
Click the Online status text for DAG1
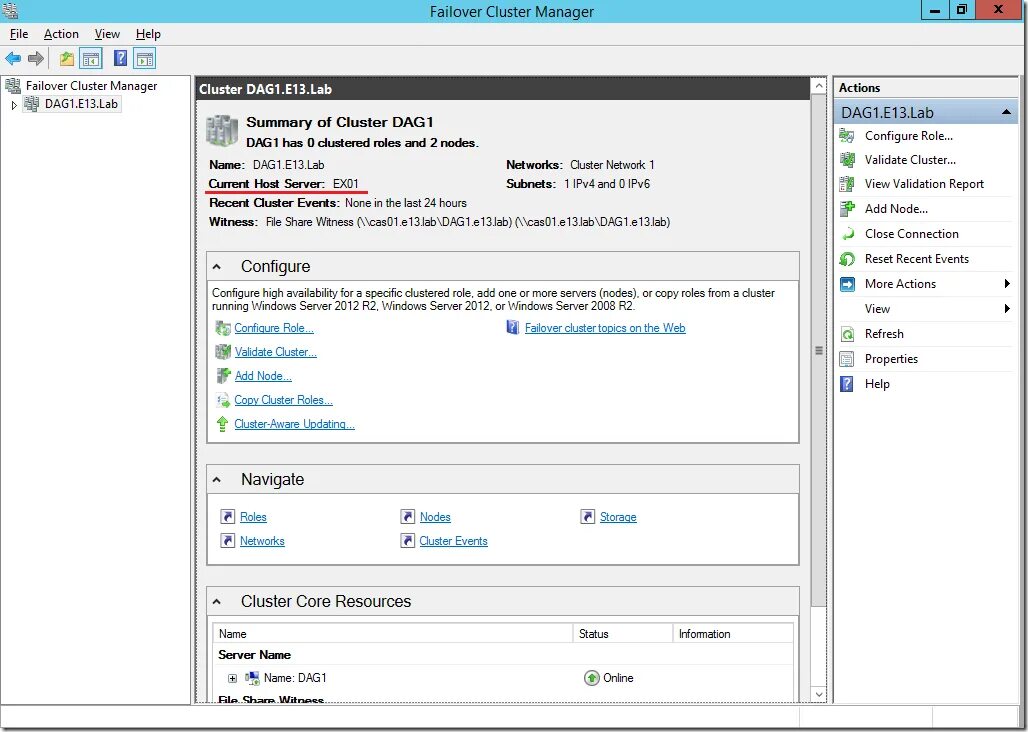pyautogui.click(x=618, y=678)
